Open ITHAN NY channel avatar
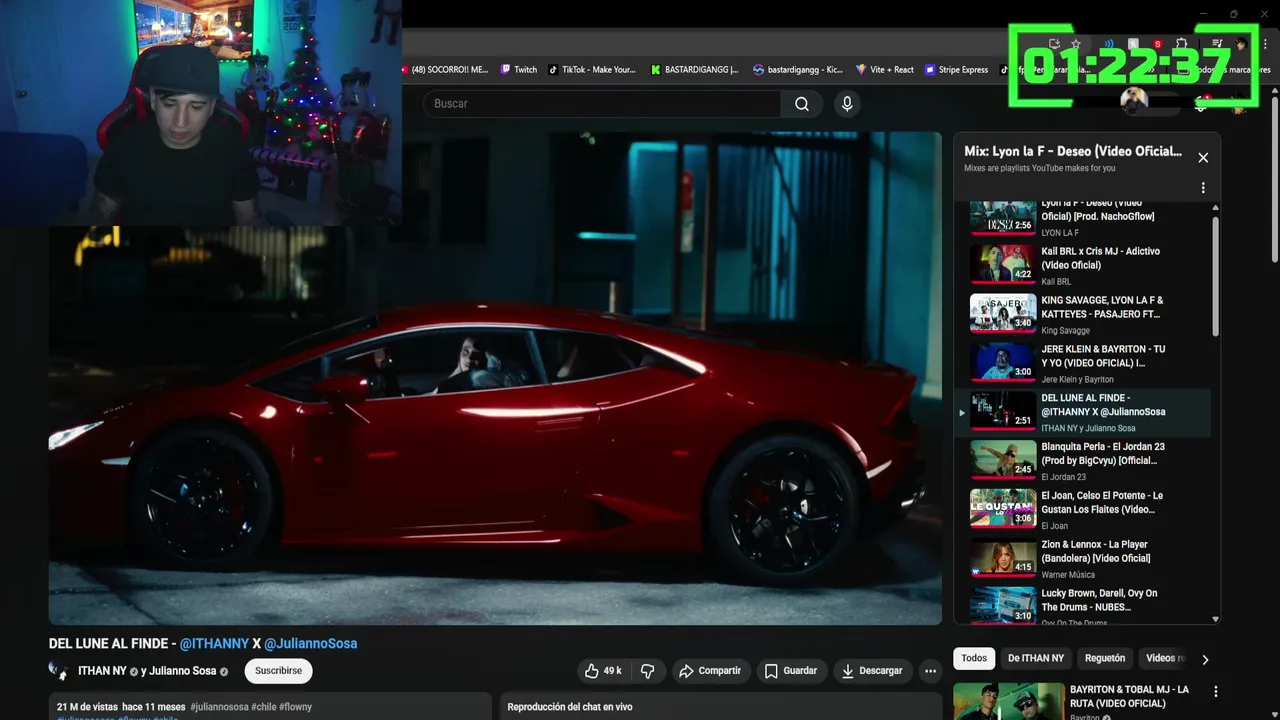The image size is (1280, 720). click(x=58, y=671)
